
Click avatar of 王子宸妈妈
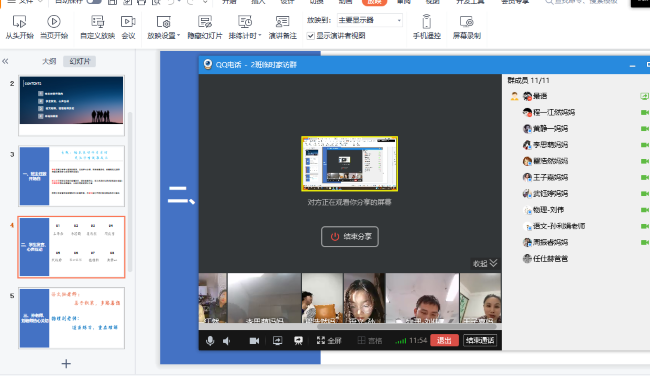pos(527,177)
